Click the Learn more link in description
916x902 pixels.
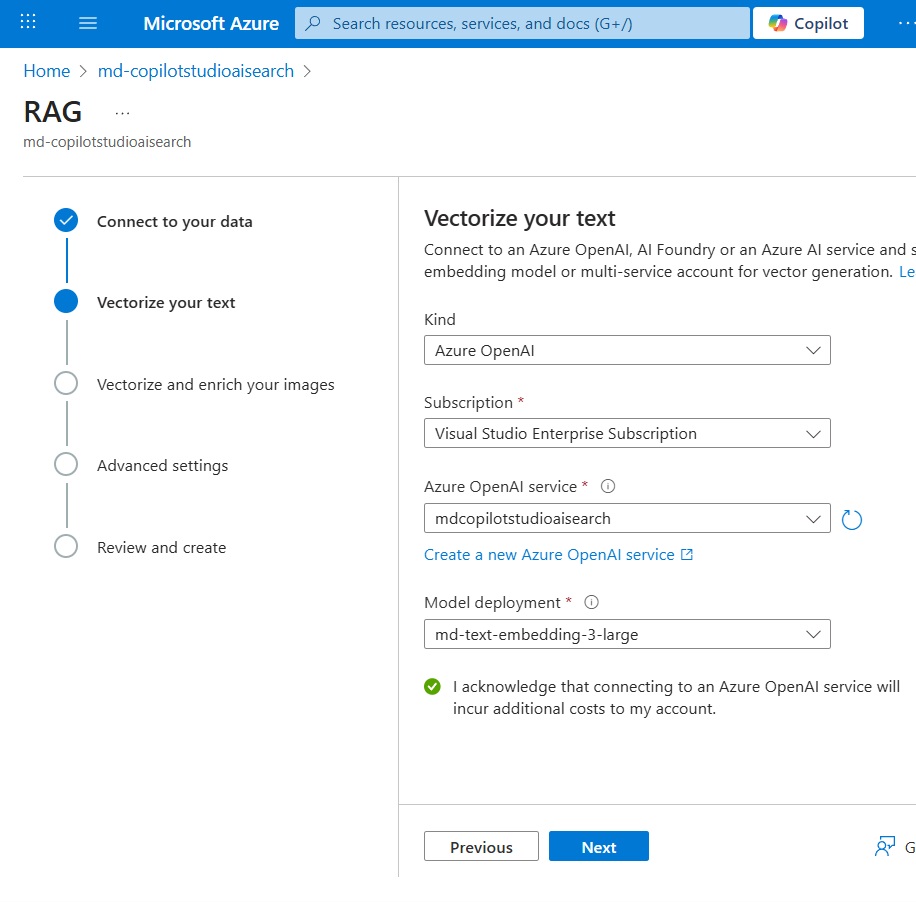pos(907,272)
